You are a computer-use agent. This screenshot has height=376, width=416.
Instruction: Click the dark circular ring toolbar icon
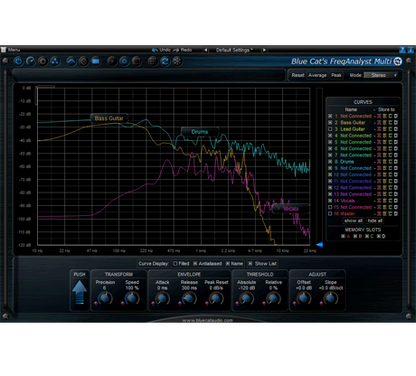tap(43, 61)
